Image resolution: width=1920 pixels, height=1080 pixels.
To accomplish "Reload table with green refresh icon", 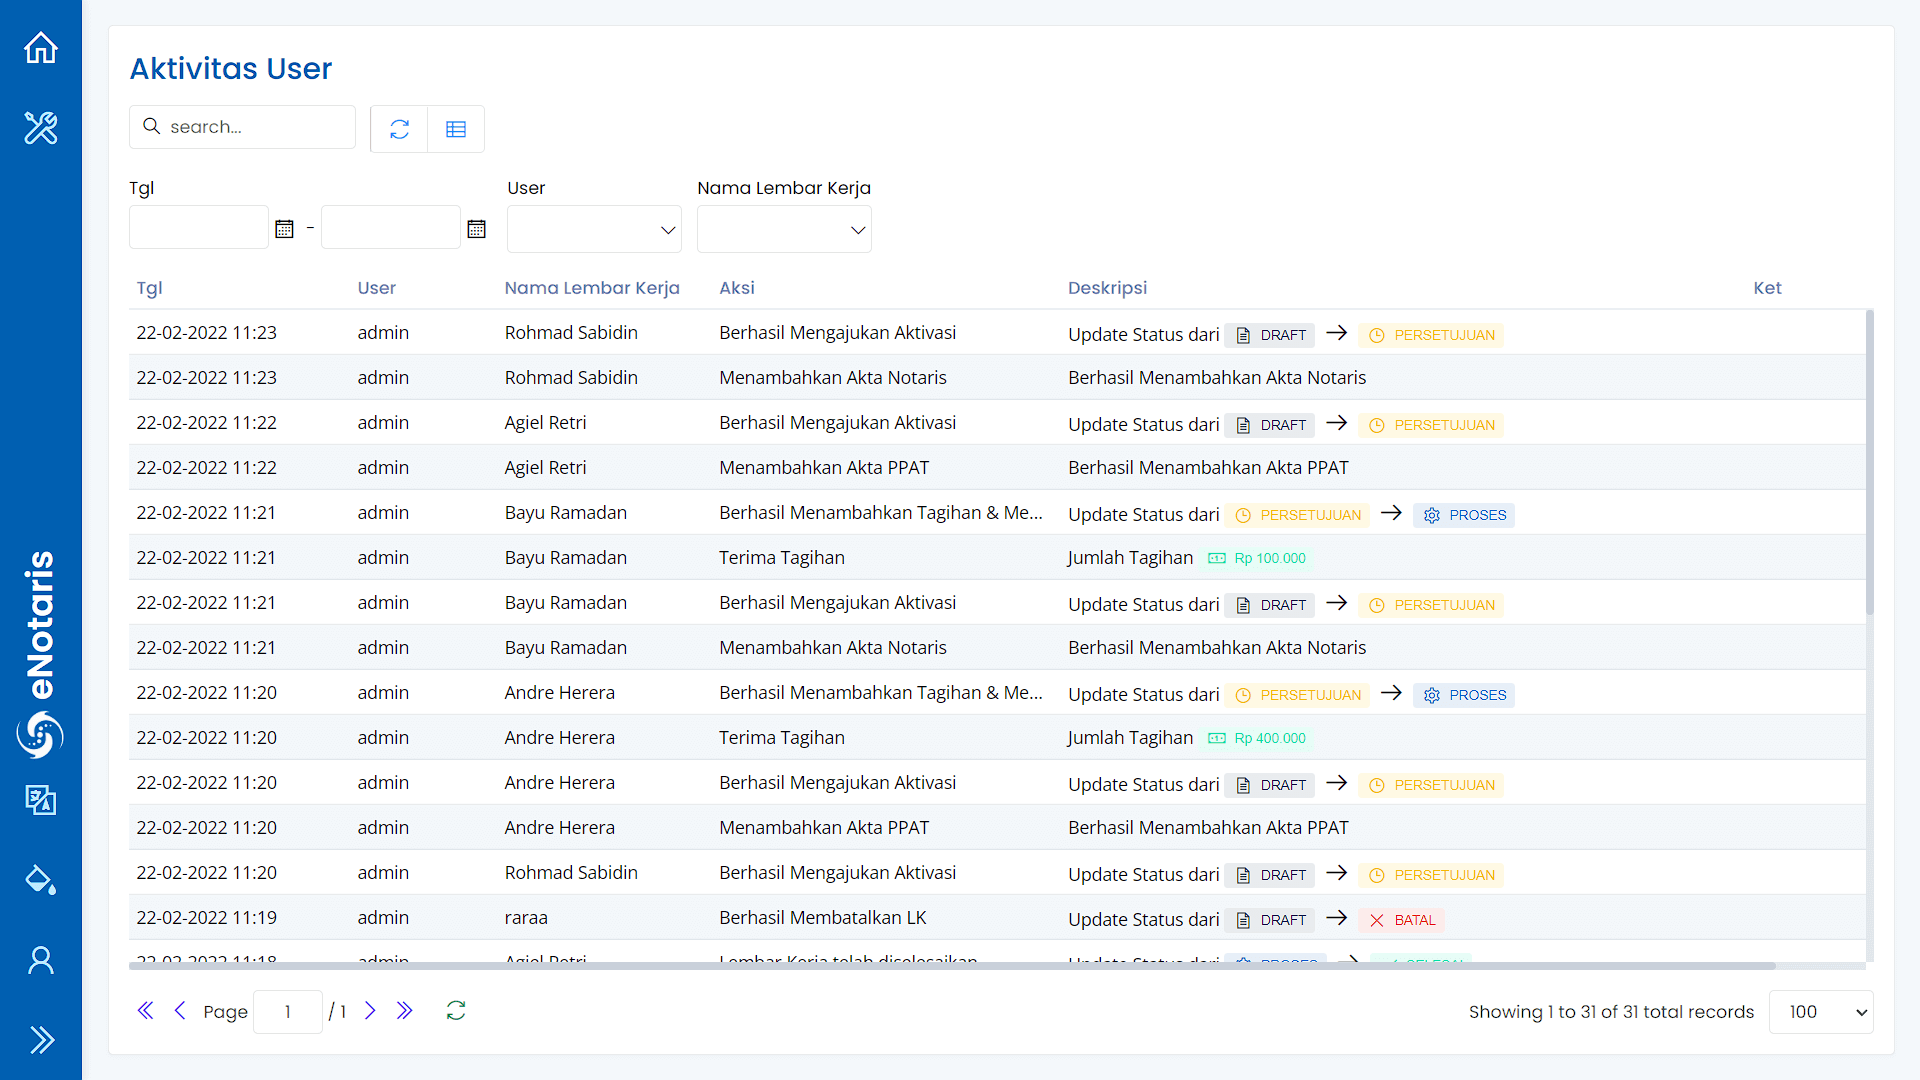I will [456, 1011].
